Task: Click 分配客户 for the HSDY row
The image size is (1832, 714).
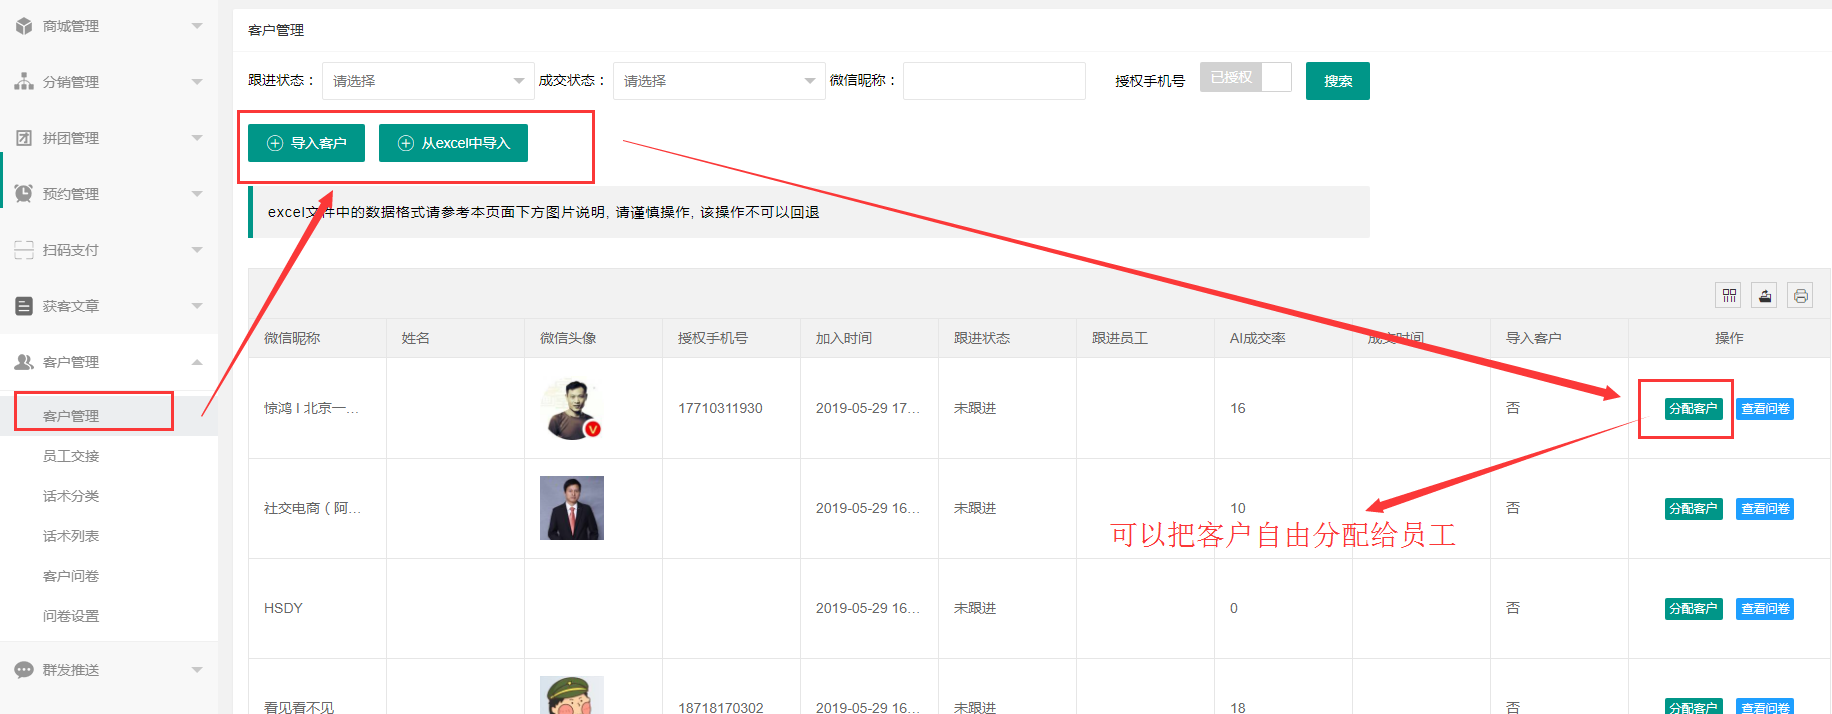Action: [x=1693, y=609]
